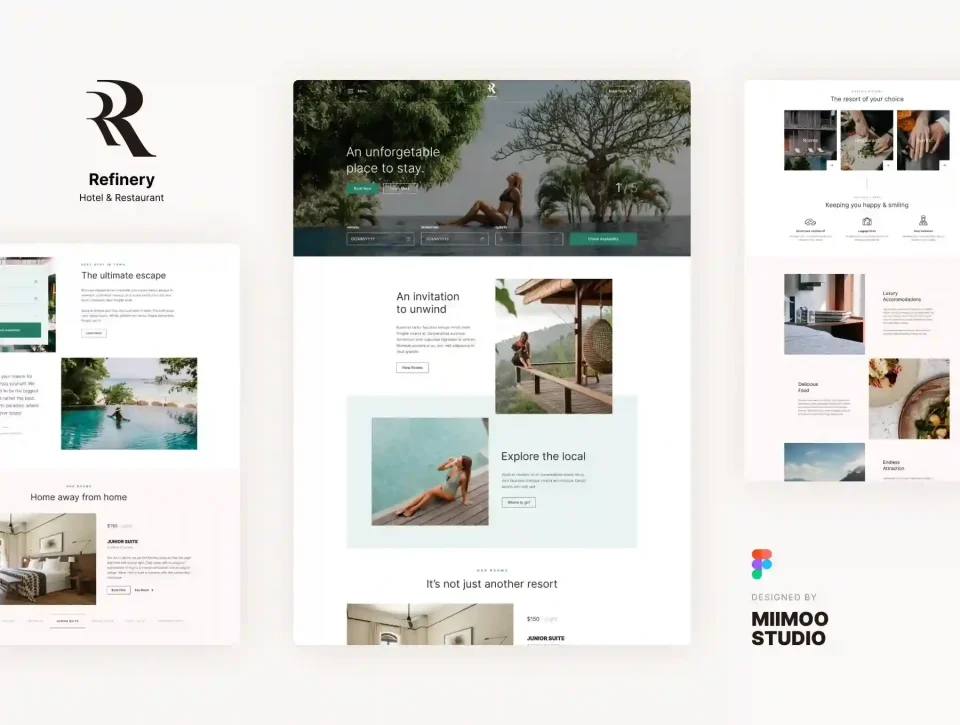Image resolution: width=960 pixels, height=725 pixels.
Task: Click the arrow on the middle restaurant card
Action: coord(887,163)
